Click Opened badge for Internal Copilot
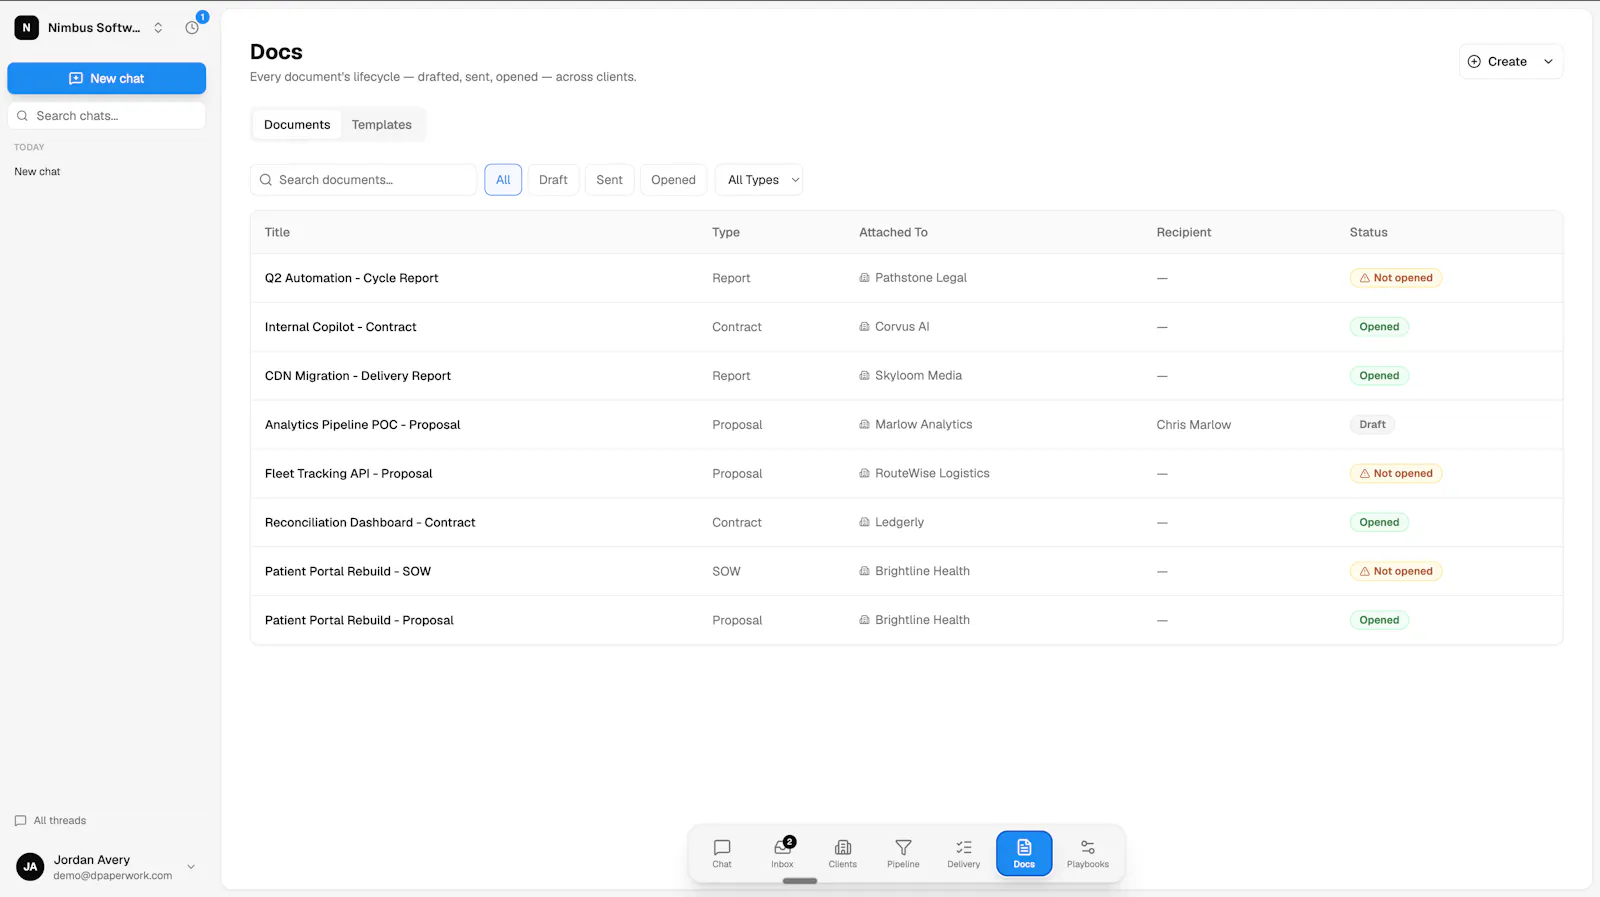The height and width of the screenshot is (897, 1600). [x=1379, y=327]
